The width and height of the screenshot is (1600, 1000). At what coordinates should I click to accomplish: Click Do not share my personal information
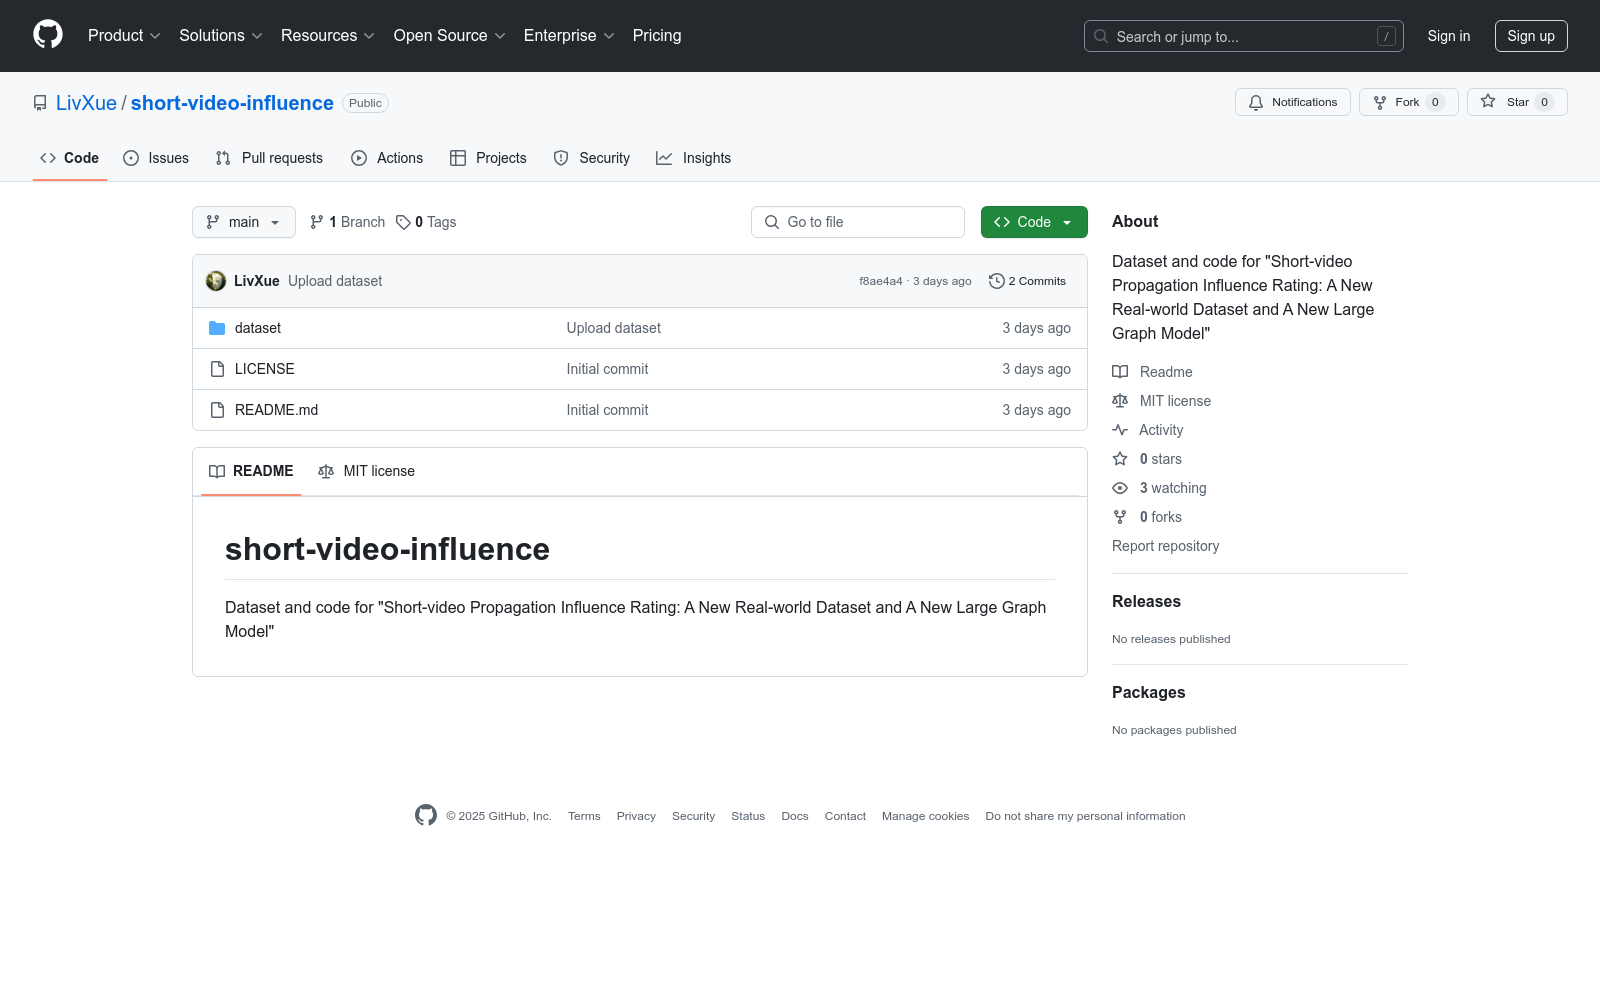coord(1085,816)
